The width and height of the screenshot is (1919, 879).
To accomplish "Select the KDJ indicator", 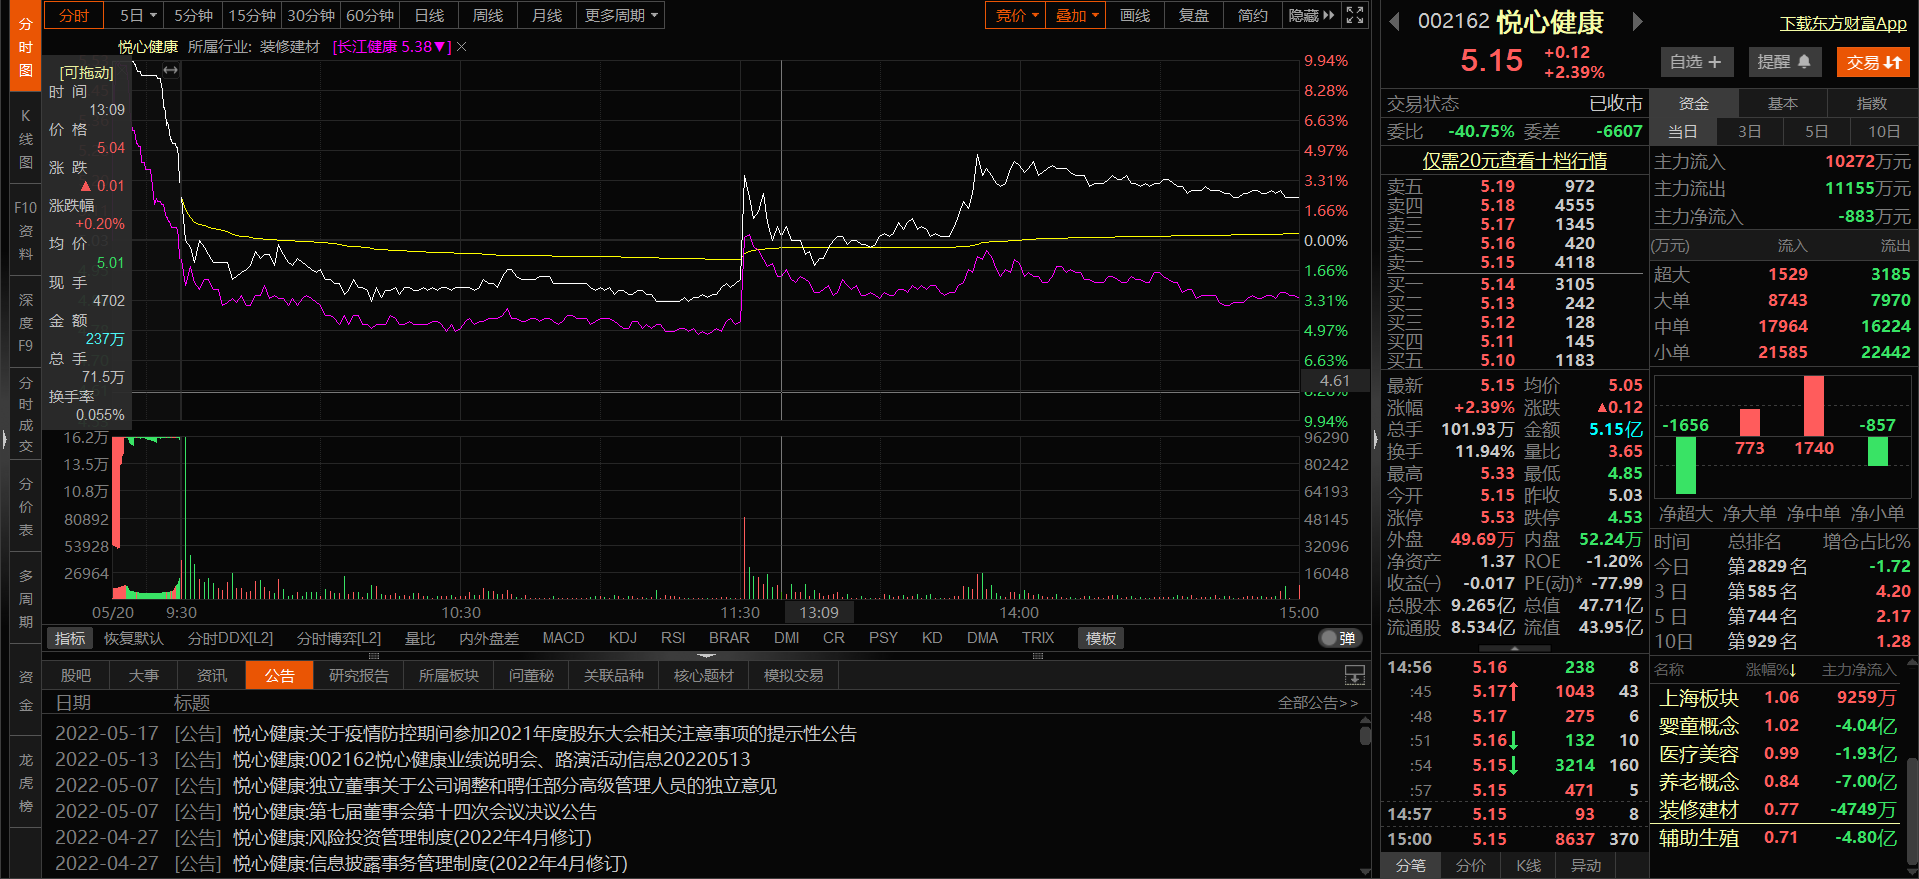I will click(x=623, y=638).
